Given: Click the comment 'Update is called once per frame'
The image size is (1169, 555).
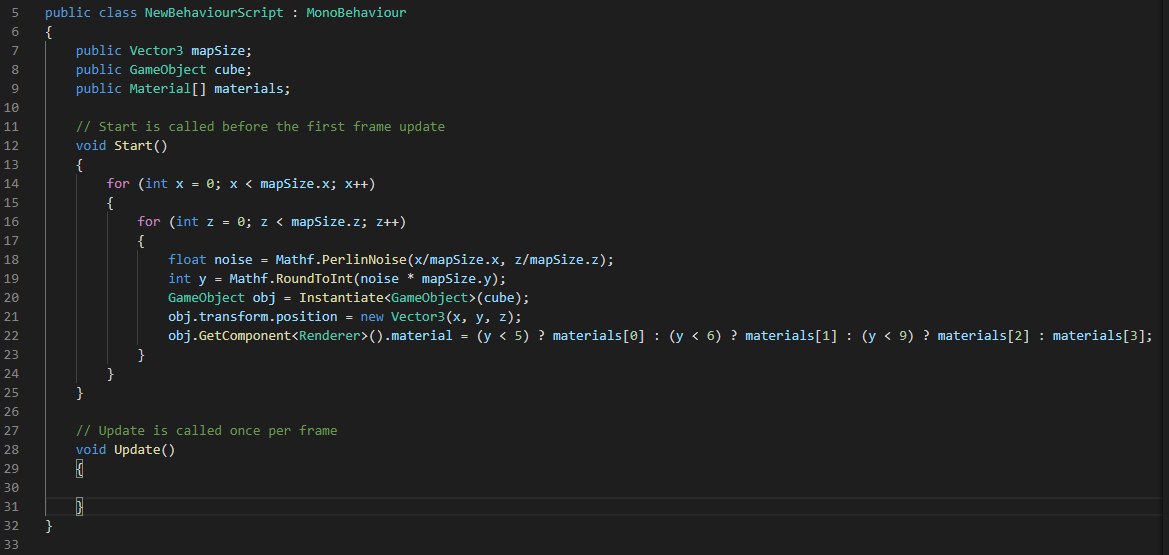Looking at the screenshot, I should pyautogui.click(x=207, y=430).
